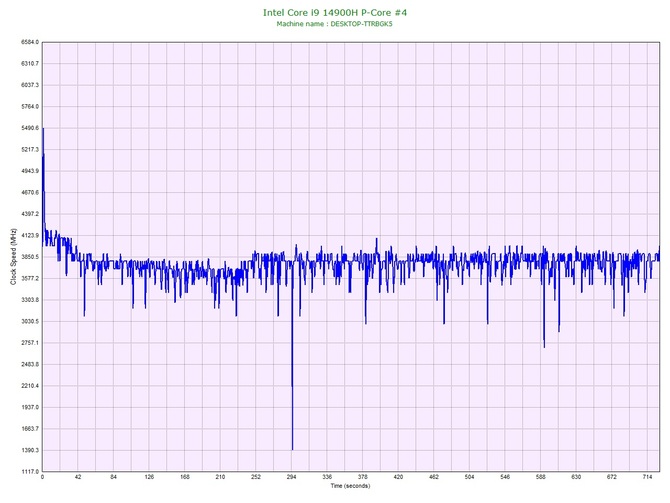Image resolution: width=670 pixels, height=503 pixels.
Task: Click the Machine name DESKTOP-TTRBGK5 subtitle
Action: 334,24
